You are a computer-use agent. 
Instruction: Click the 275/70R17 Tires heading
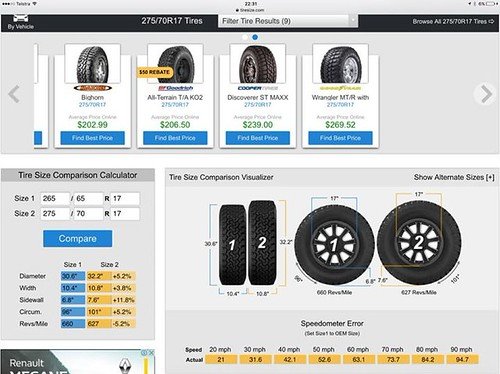tap(172, 21)
